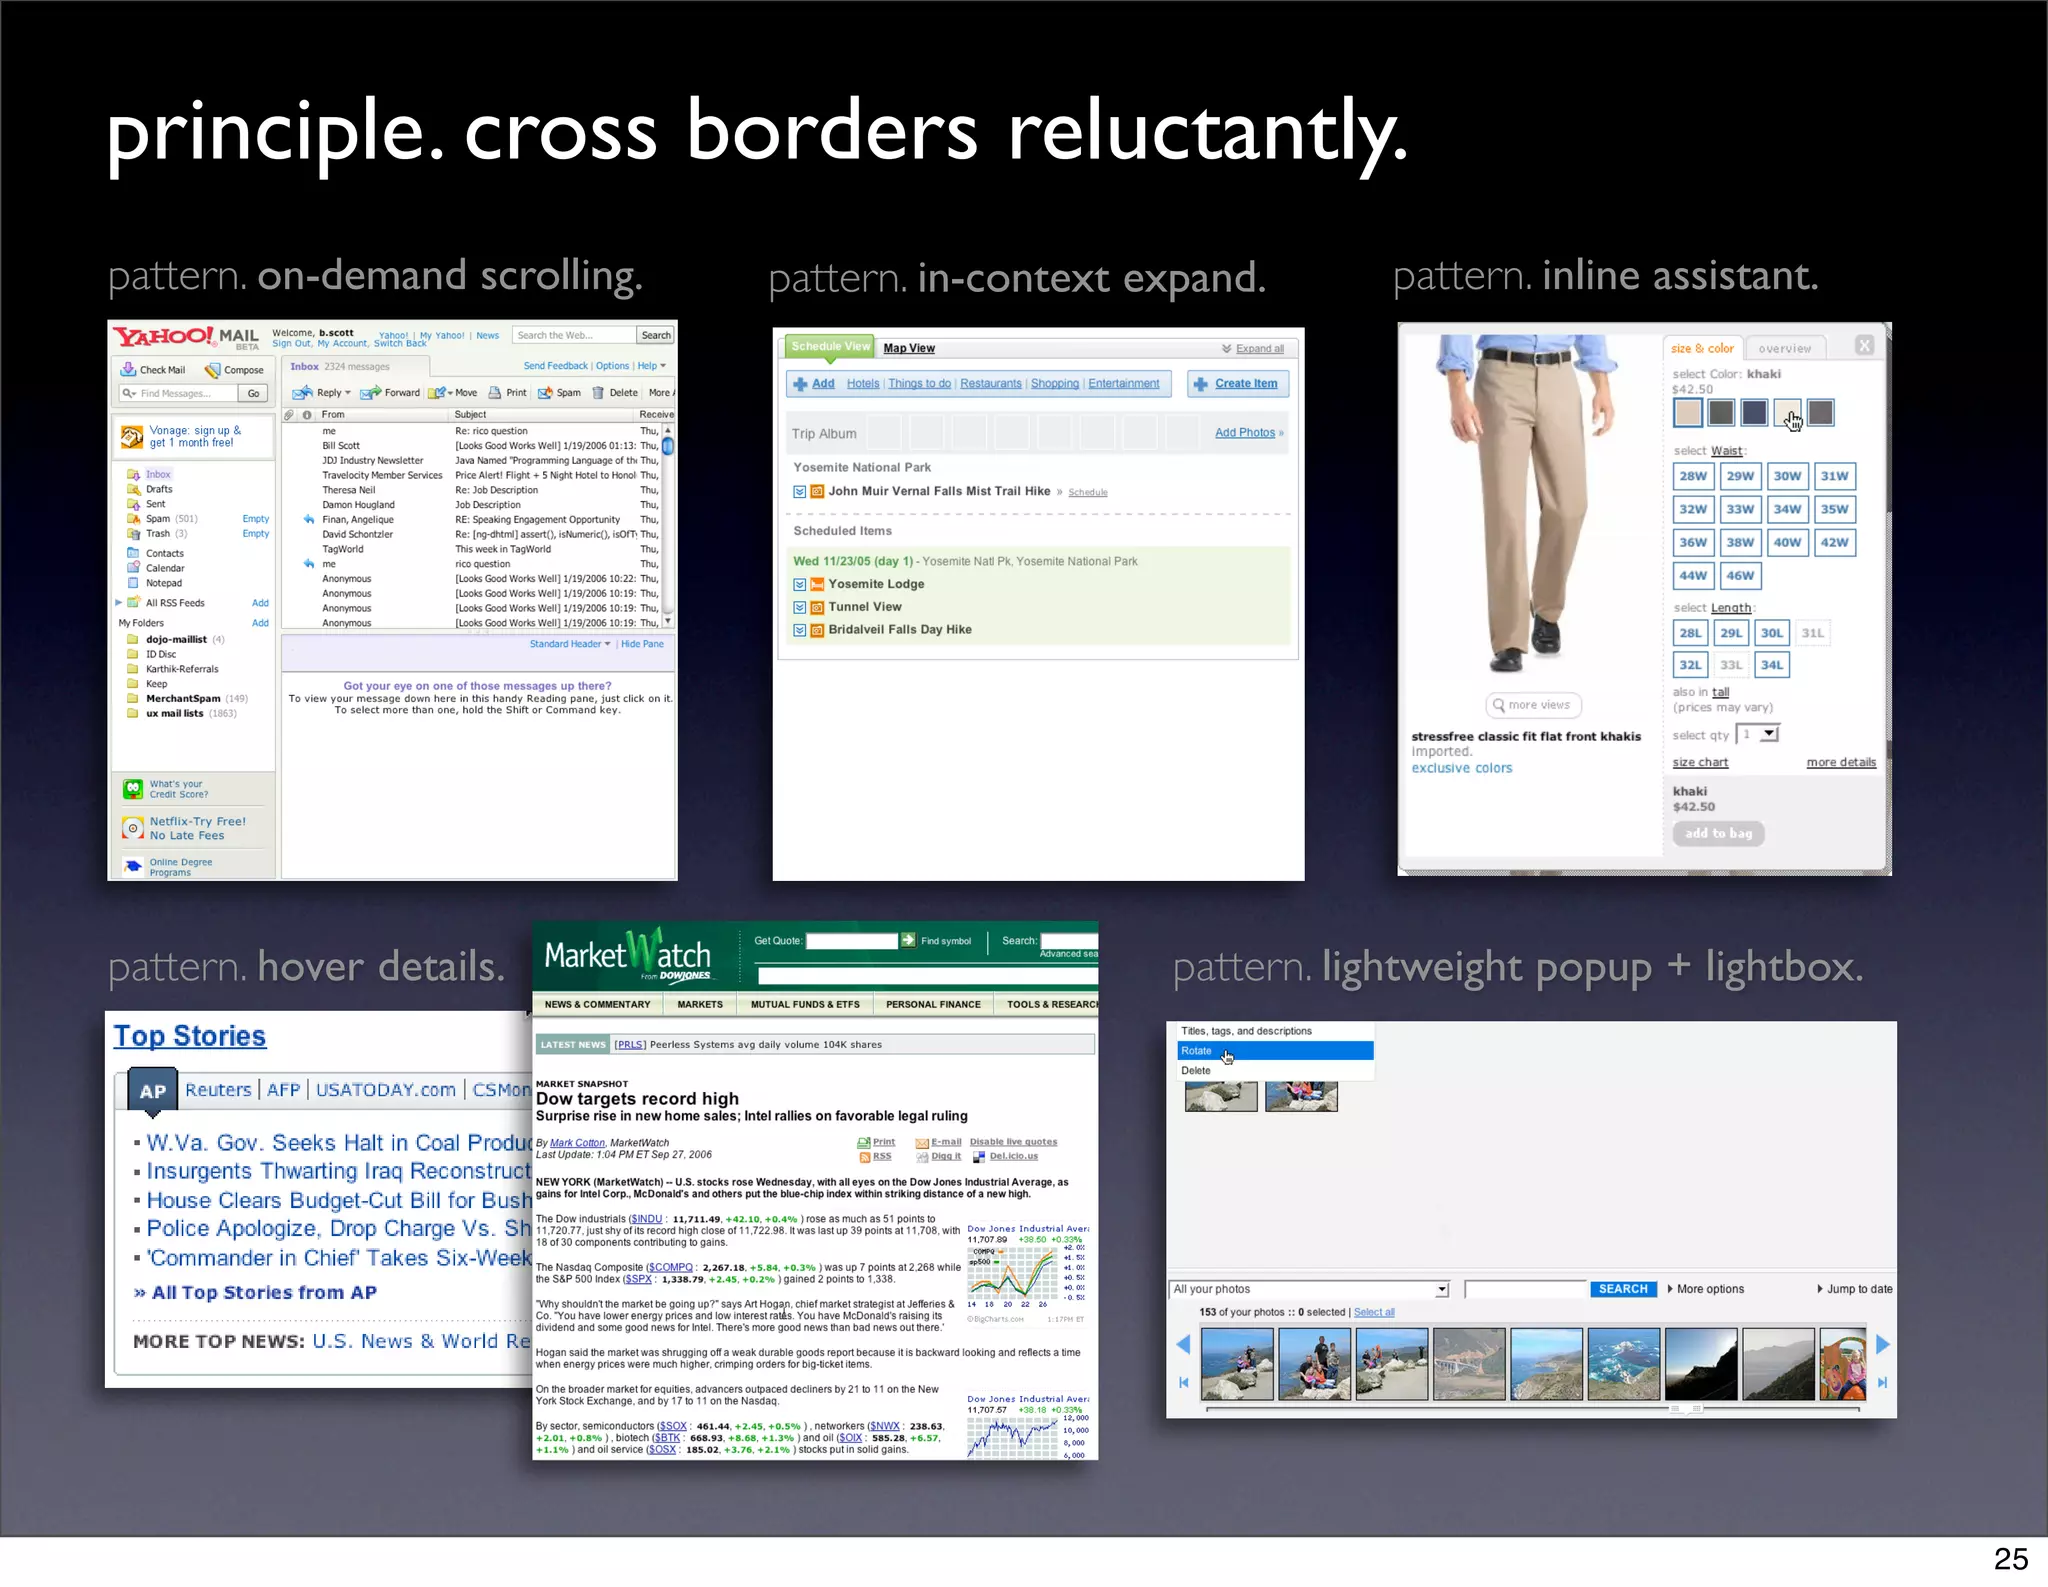This screenshot has width=2048, height=1587.
Task: Click the Delete trash icon in mail toolbar
Action: 598,393
